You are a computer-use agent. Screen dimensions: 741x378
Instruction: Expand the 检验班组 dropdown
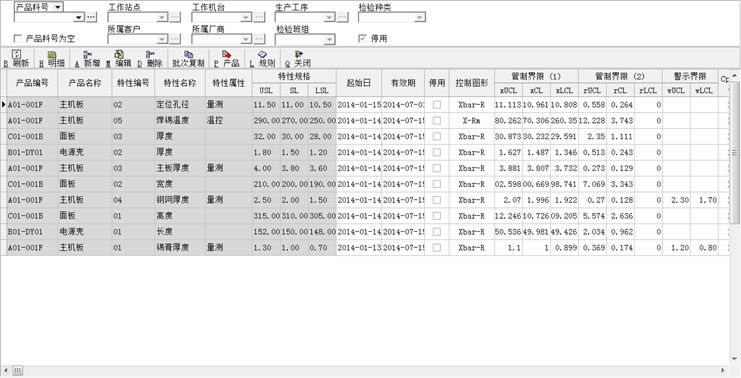[x=330, y=39]
